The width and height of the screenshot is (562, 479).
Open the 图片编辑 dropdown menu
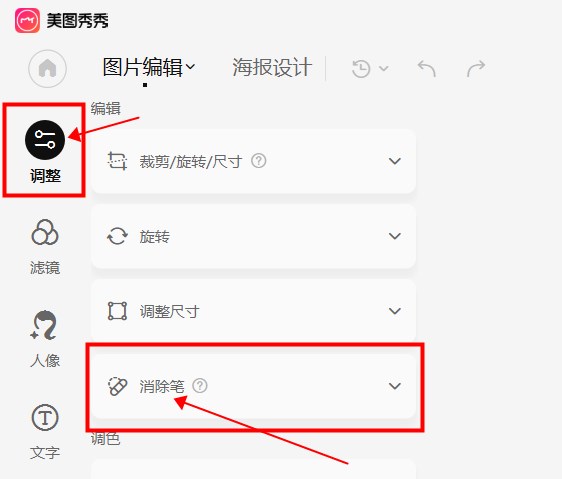(x=149, y=67)
